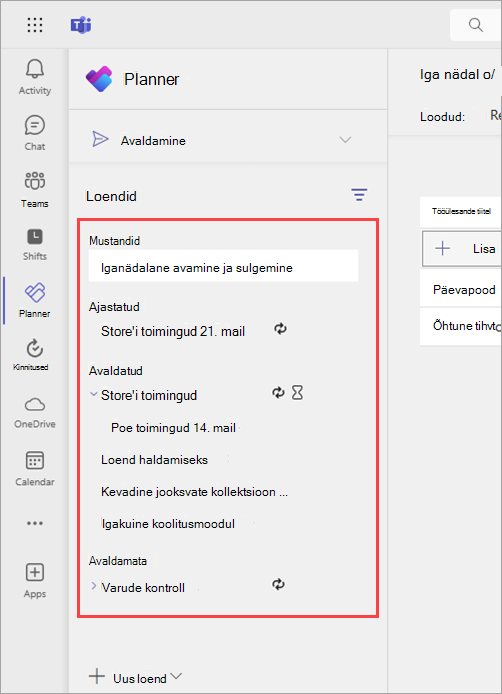Open Igakuine koolitusmoodul list
This screenshot has height=694, width=502.
tap(168, 524)
